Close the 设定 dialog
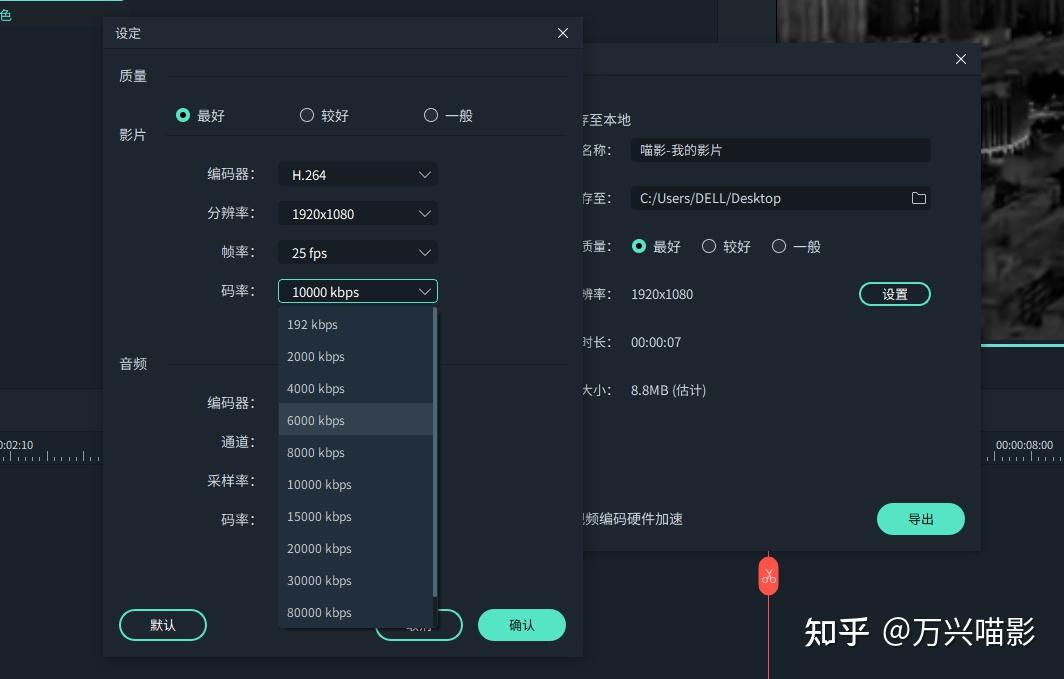Viewport: 1064px width, 679px height. [563, 33]
